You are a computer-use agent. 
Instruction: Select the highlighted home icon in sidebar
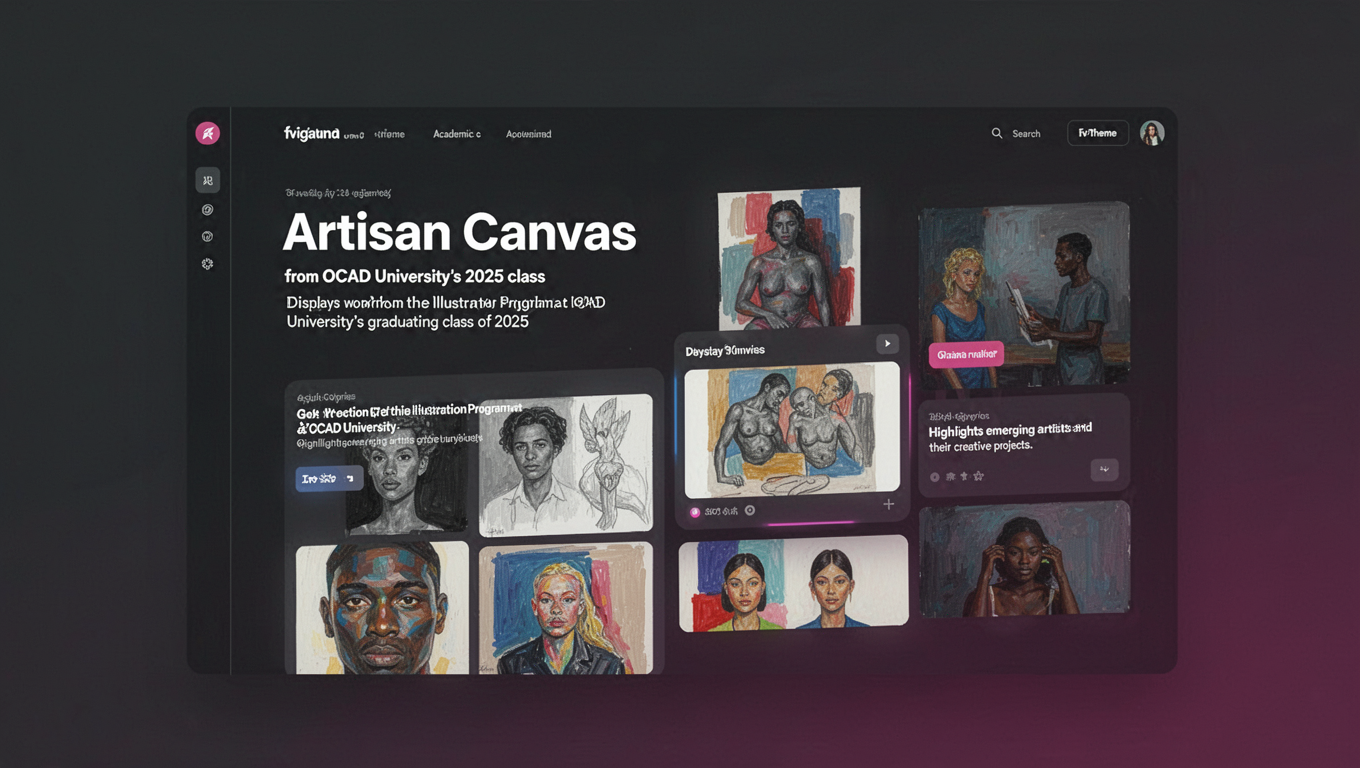(x=207, y=180)
